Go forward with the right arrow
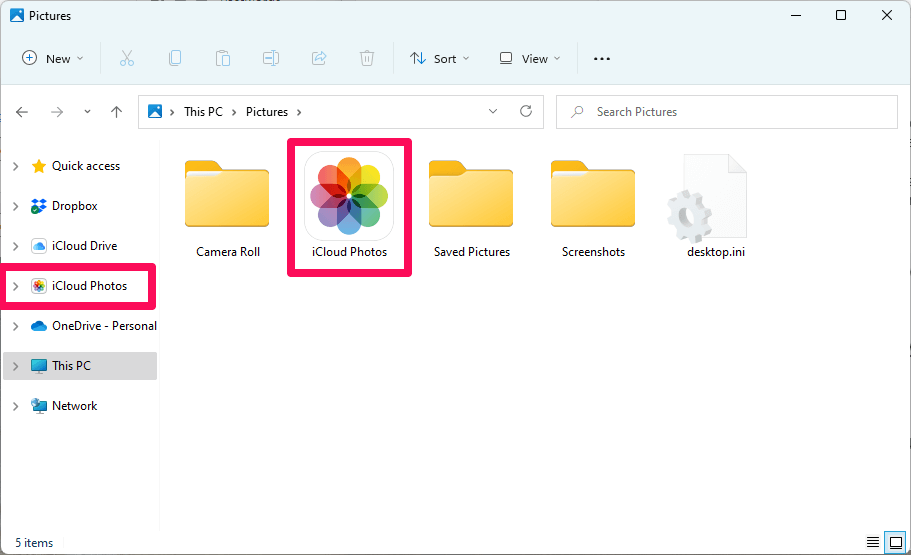 [57, 112]
